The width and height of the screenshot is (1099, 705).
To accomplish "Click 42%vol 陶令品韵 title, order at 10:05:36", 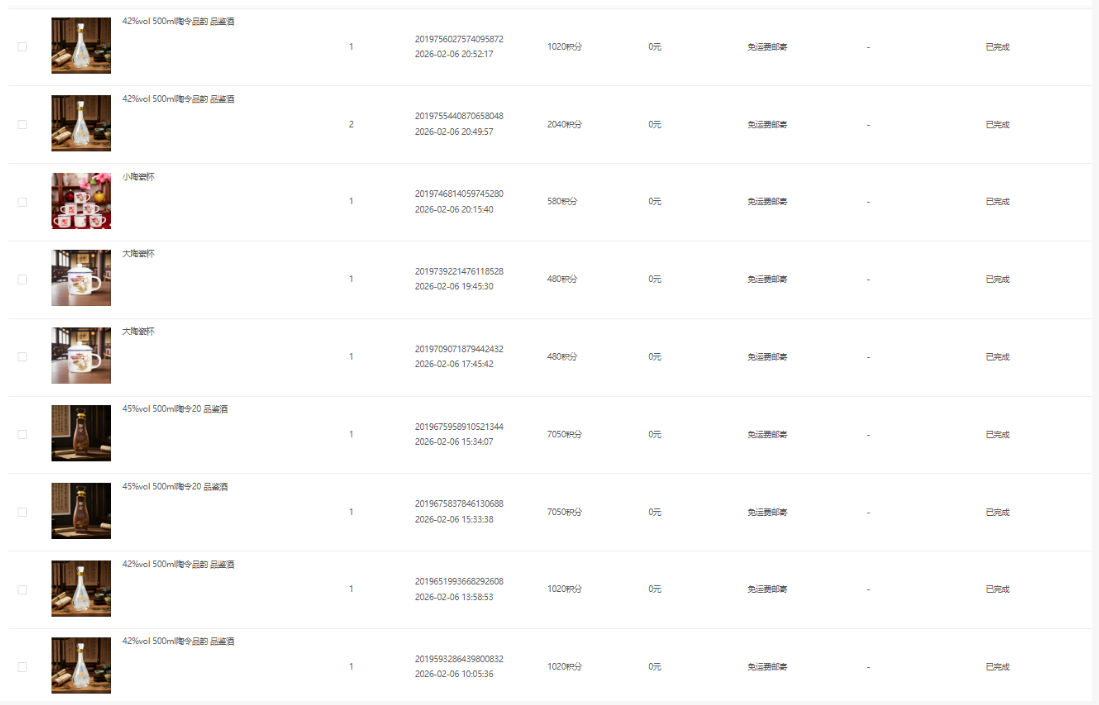I will click(x=178, y=641).
